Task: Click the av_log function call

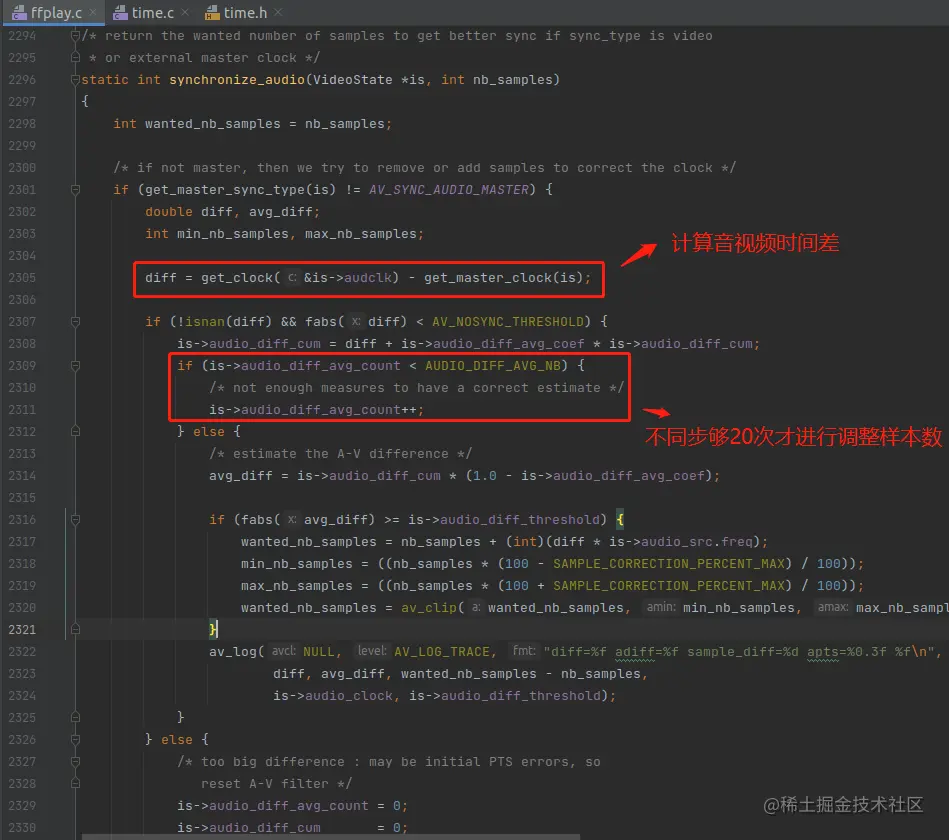Action: point(232,652)
